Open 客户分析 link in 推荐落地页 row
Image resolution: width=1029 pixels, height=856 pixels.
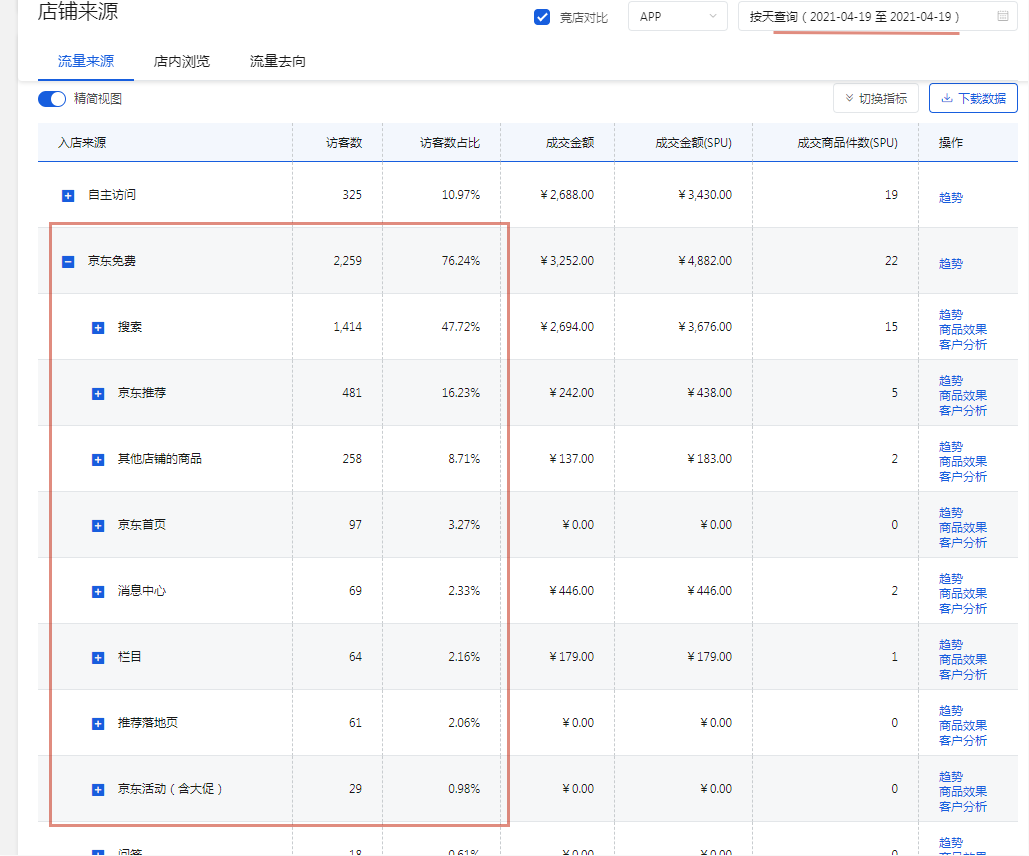(963, 740)
